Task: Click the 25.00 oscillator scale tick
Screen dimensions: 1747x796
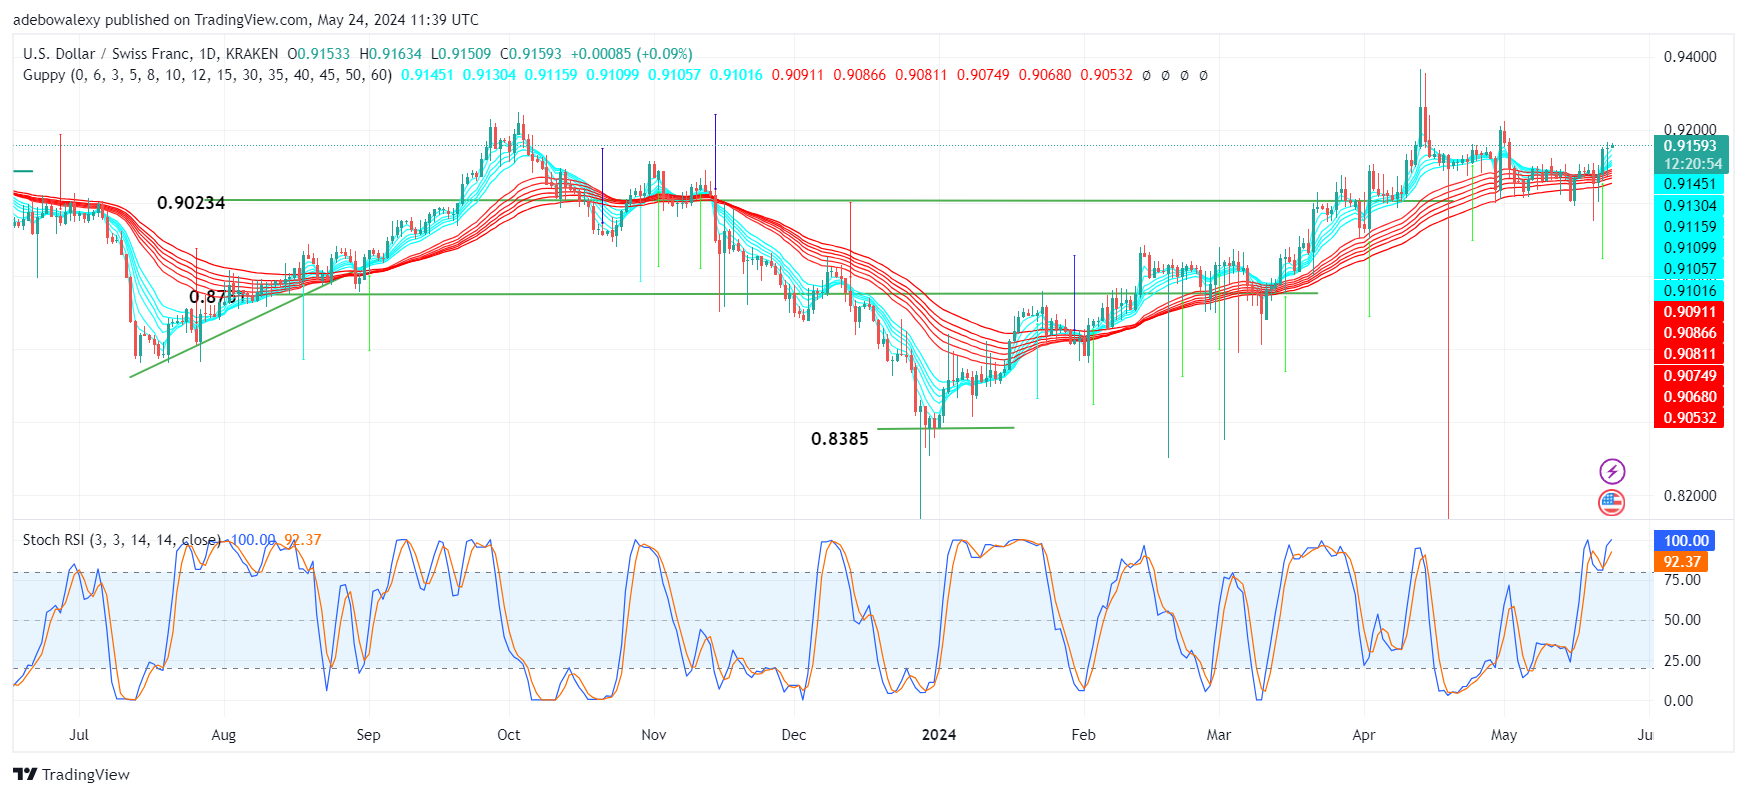Action: (x=1682, y=661)
